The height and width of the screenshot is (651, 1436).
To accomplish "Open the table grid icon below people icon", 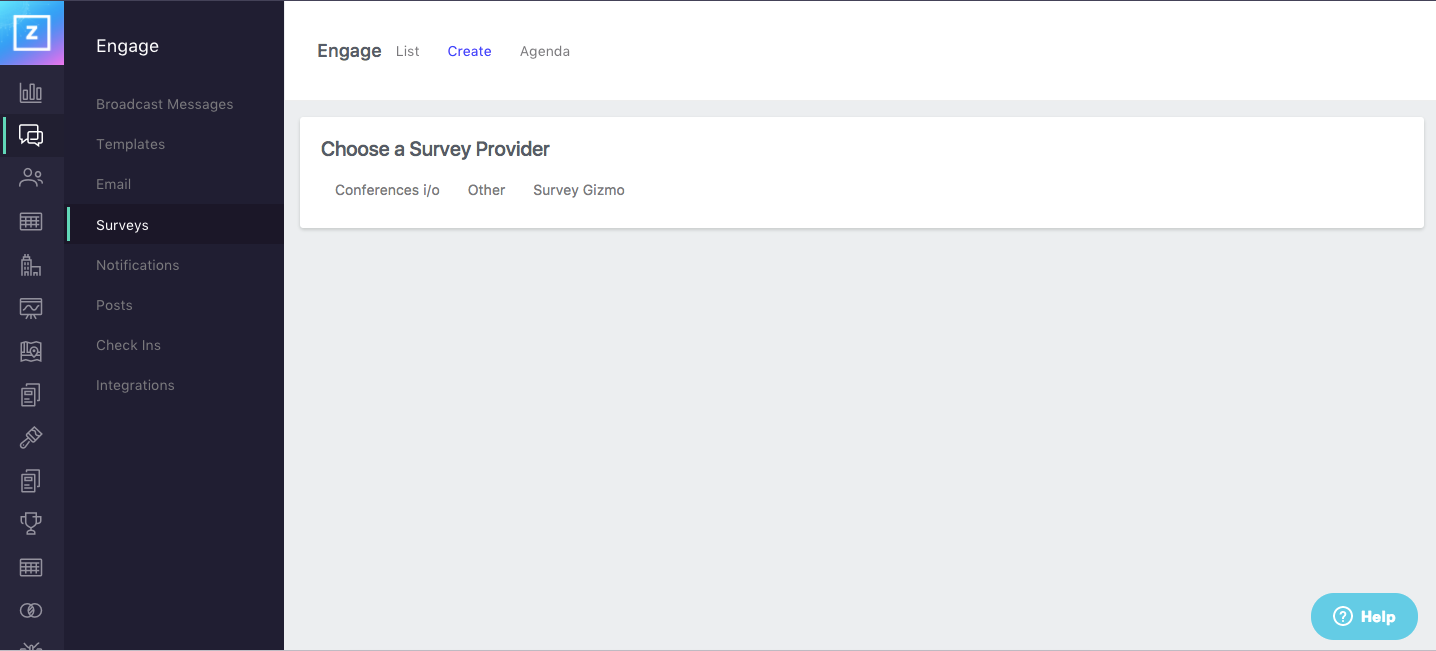I will 31,221.
